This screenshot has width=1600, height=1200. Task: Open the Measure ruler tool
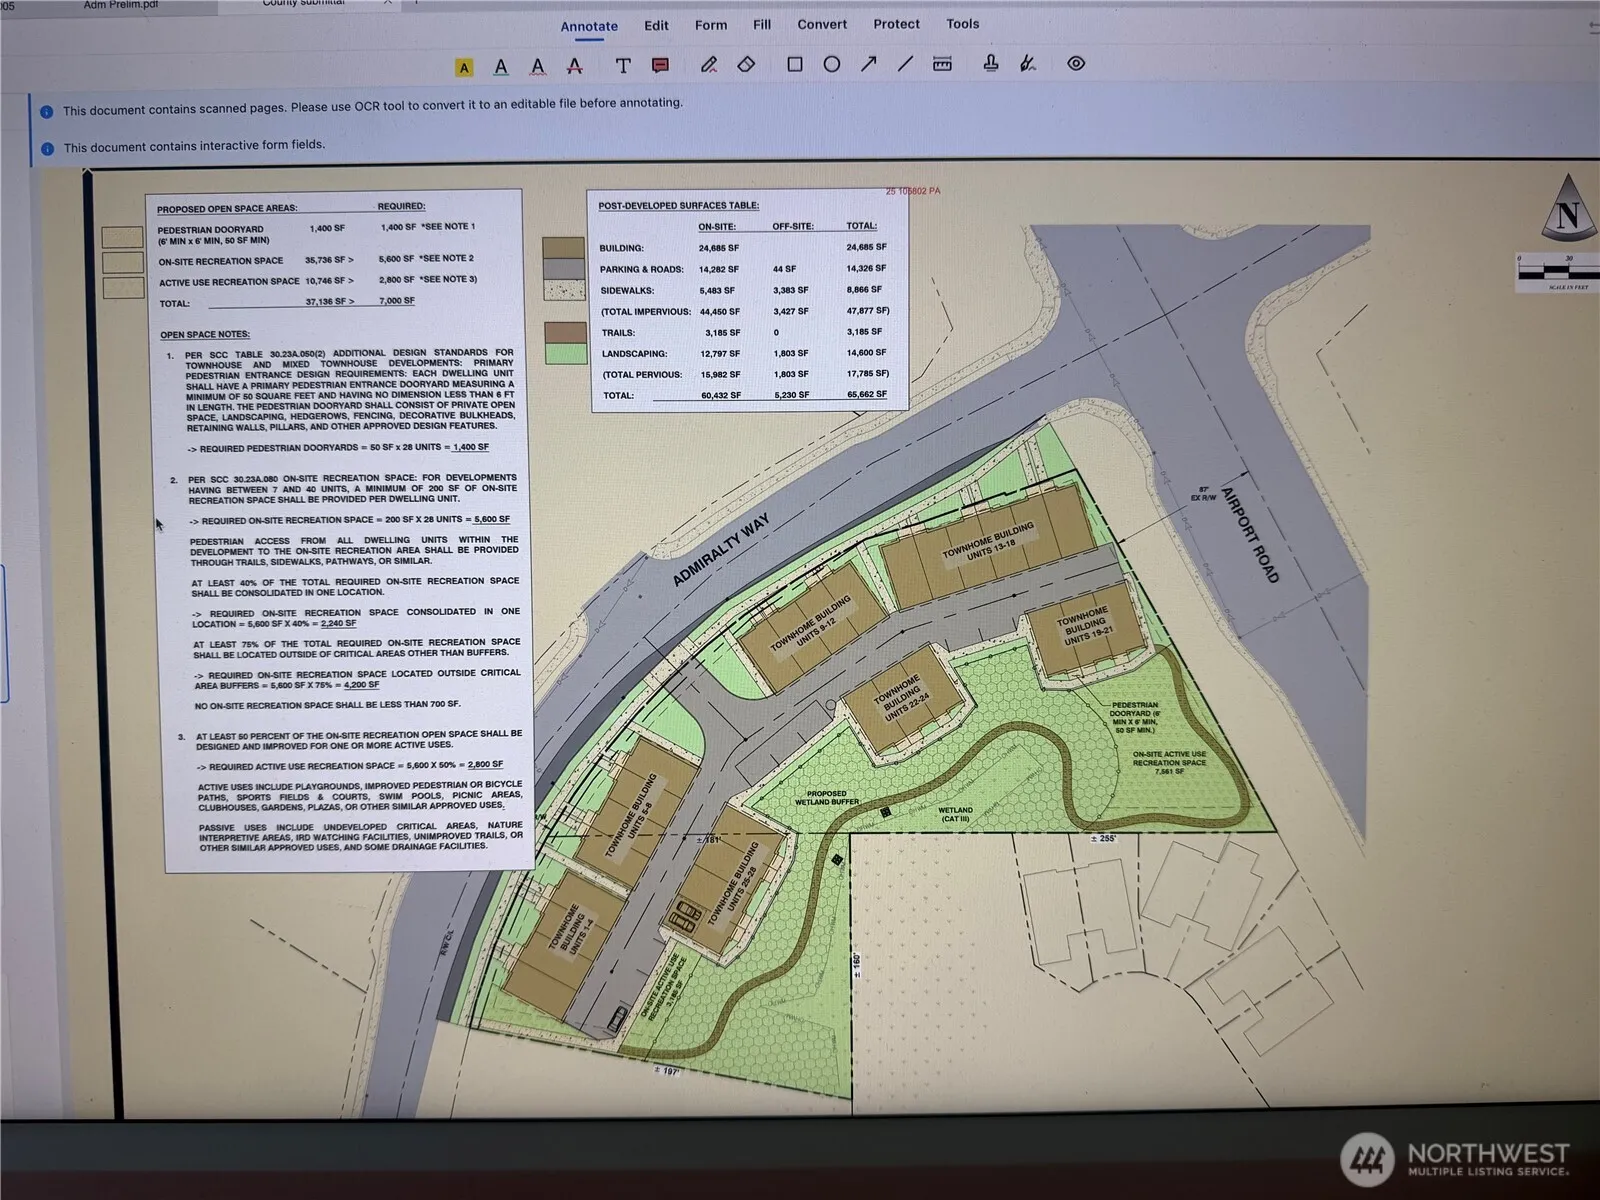click(942, 64)
